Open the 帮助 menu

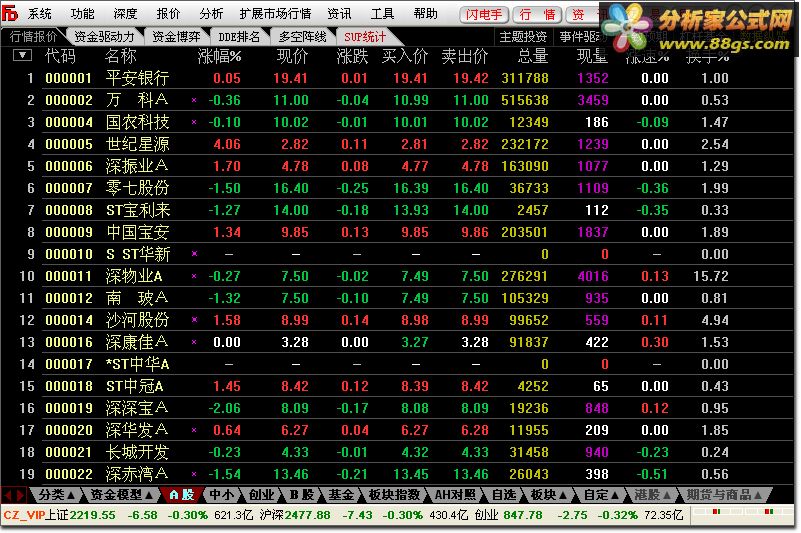(x=426, y=14)
